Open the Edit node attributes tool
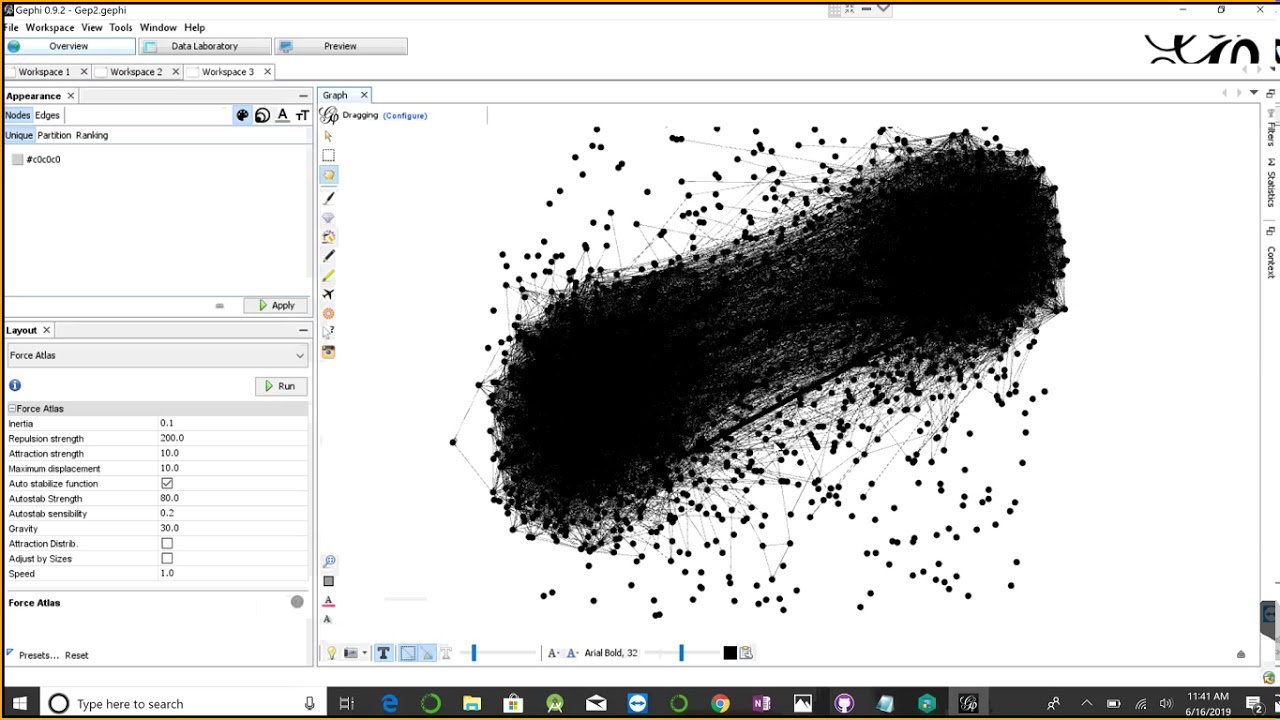 click(x=328, y=332)
